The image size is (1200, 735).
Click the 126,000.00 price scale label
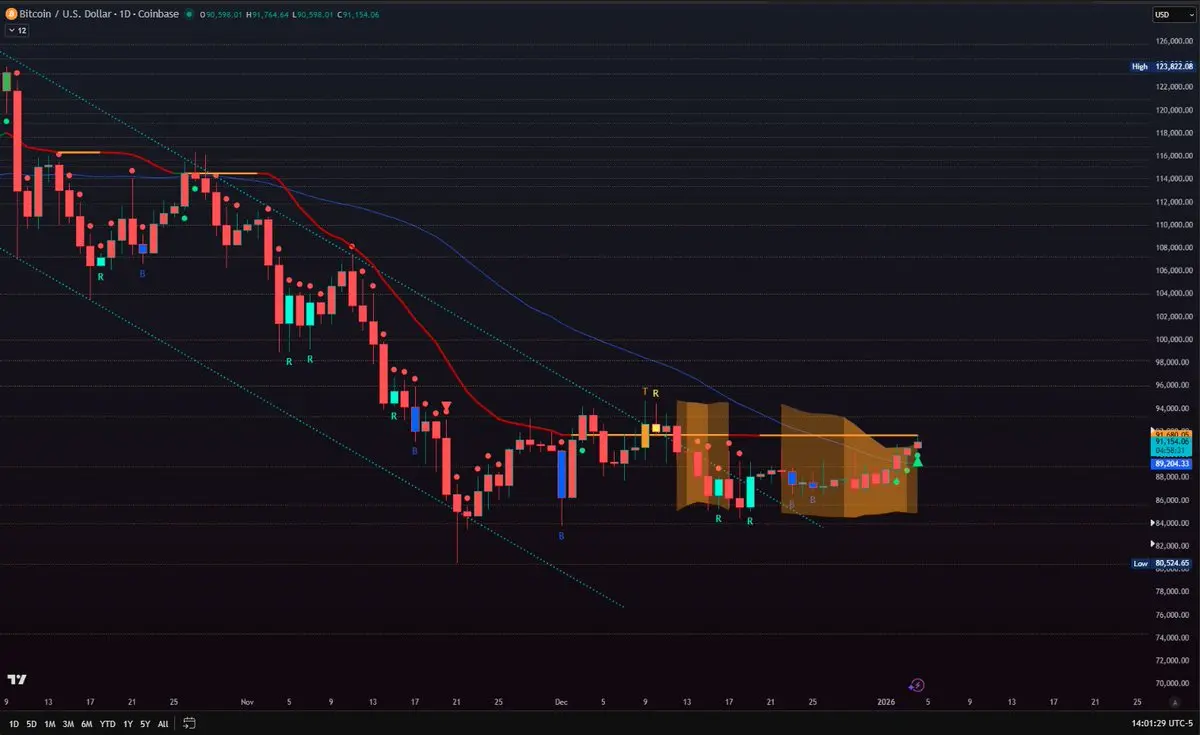pyautogui.click(x=1176, y=41)
